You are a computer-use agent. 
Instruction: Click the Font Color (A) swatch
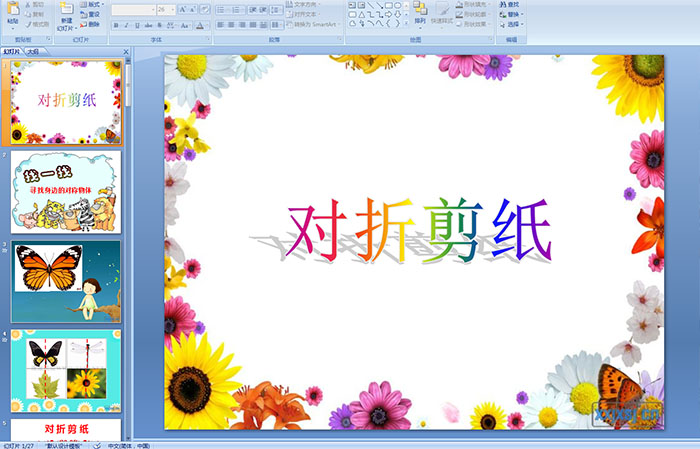[x=200, y=25]
